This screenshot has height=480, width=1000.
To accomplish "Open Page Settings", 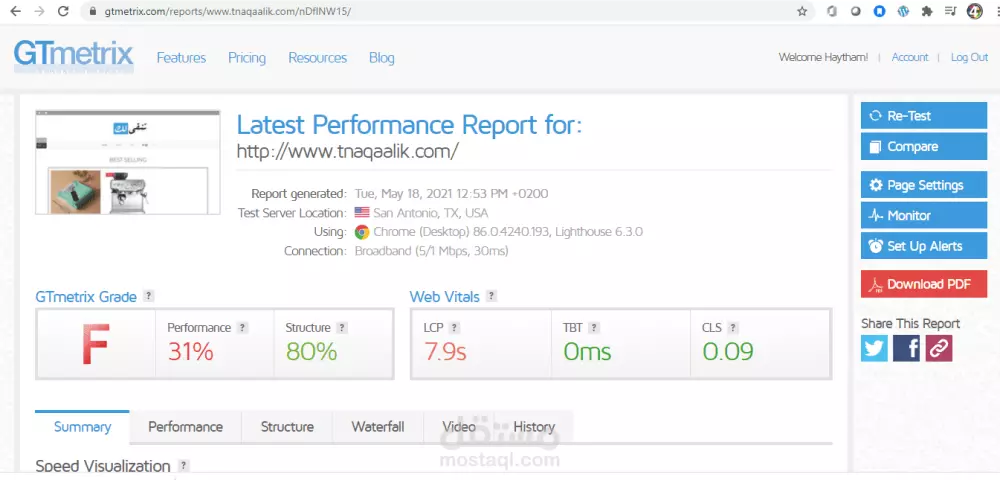I will tap(923, 185).
